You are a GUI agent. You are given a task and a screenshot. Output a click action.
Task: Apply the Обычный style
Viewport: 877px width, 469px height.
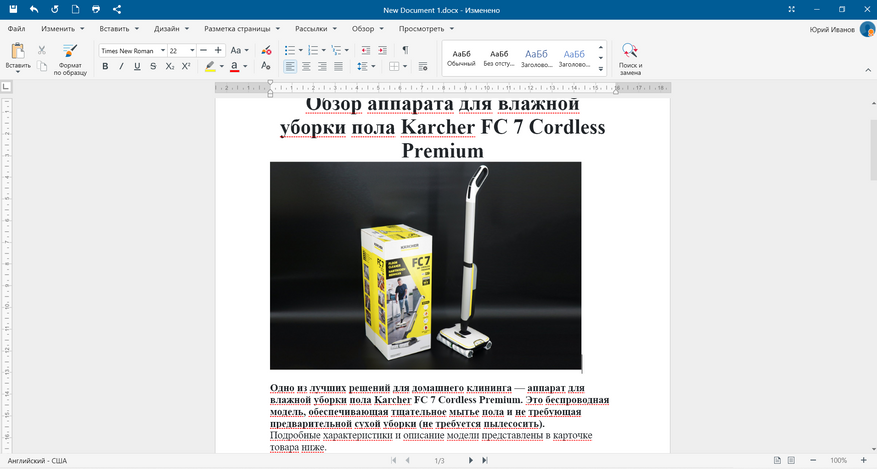[461, 58]
